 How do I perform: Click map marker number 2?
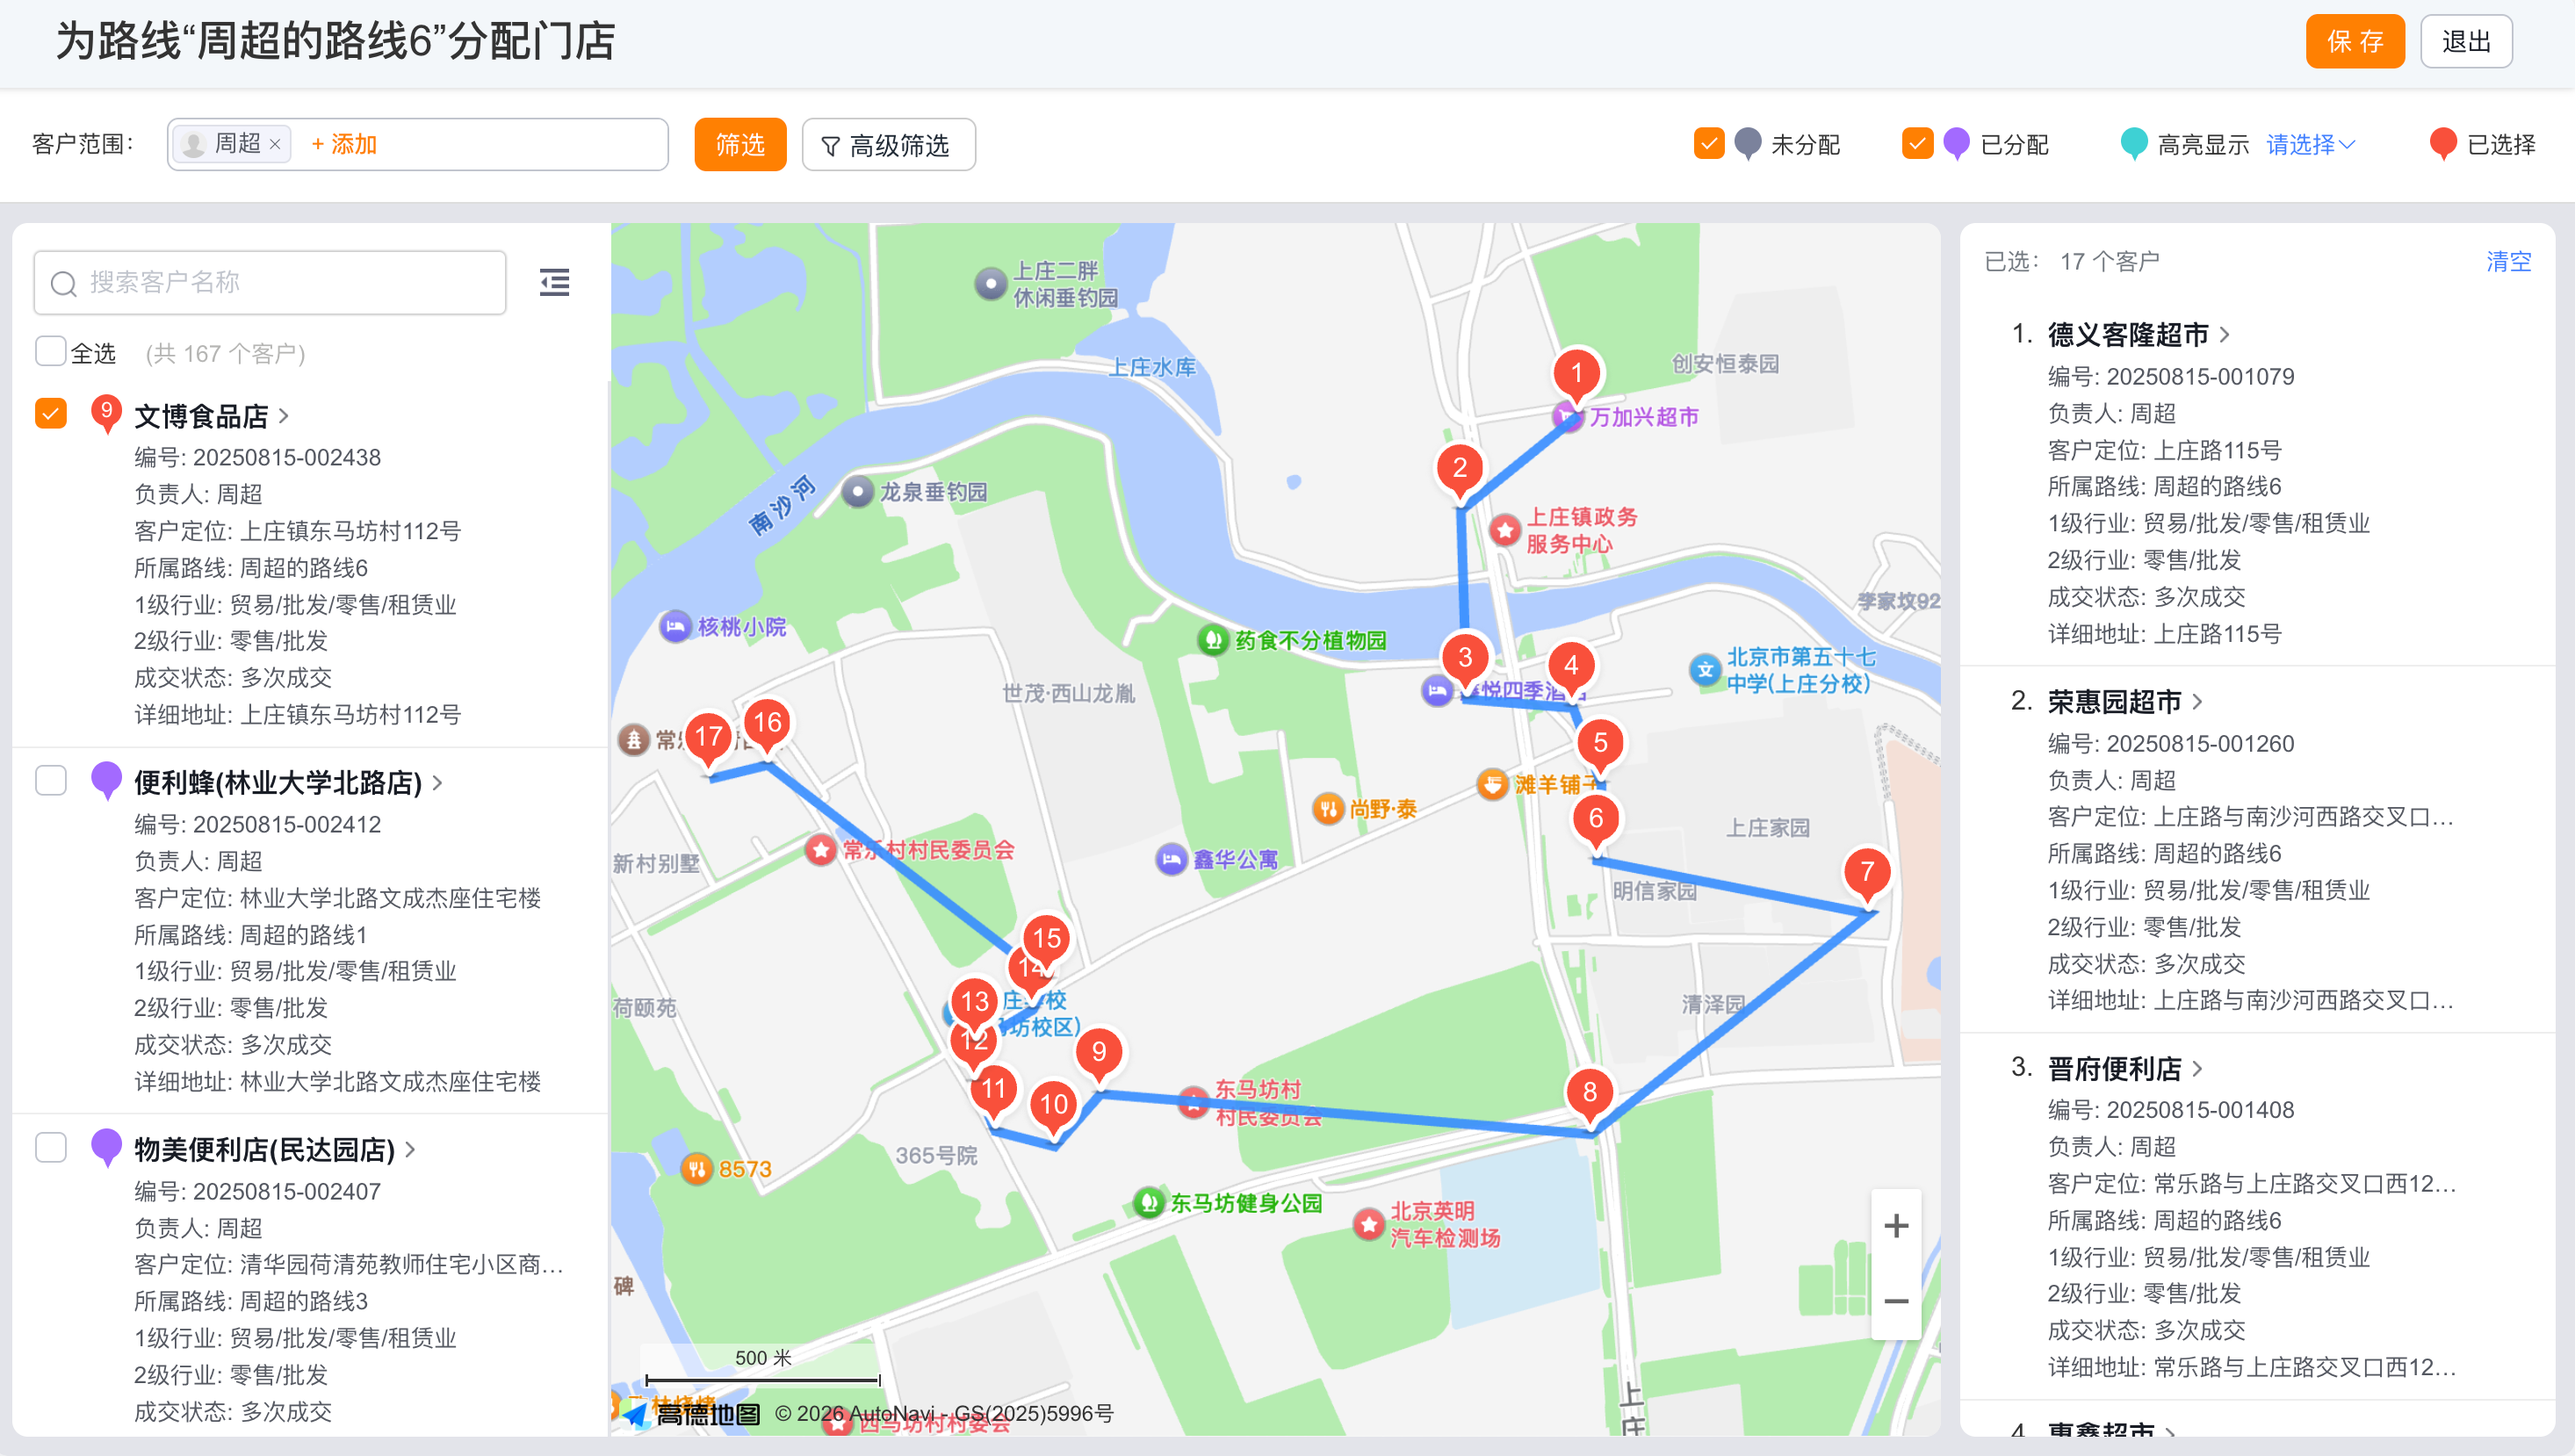point(1459,470)
